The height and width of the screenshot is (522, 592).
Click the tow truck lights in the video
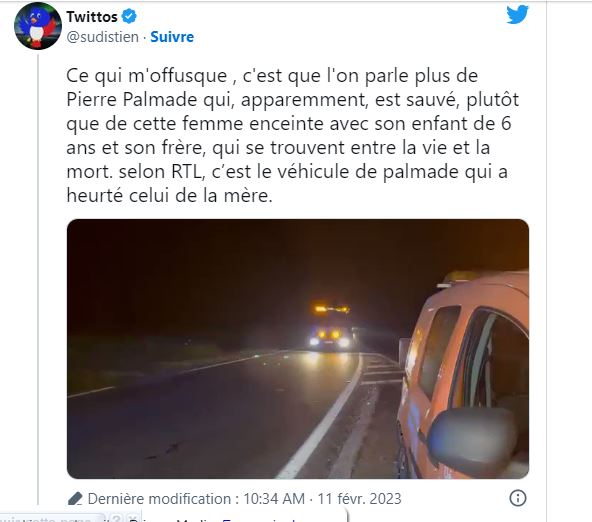point(331,326)
